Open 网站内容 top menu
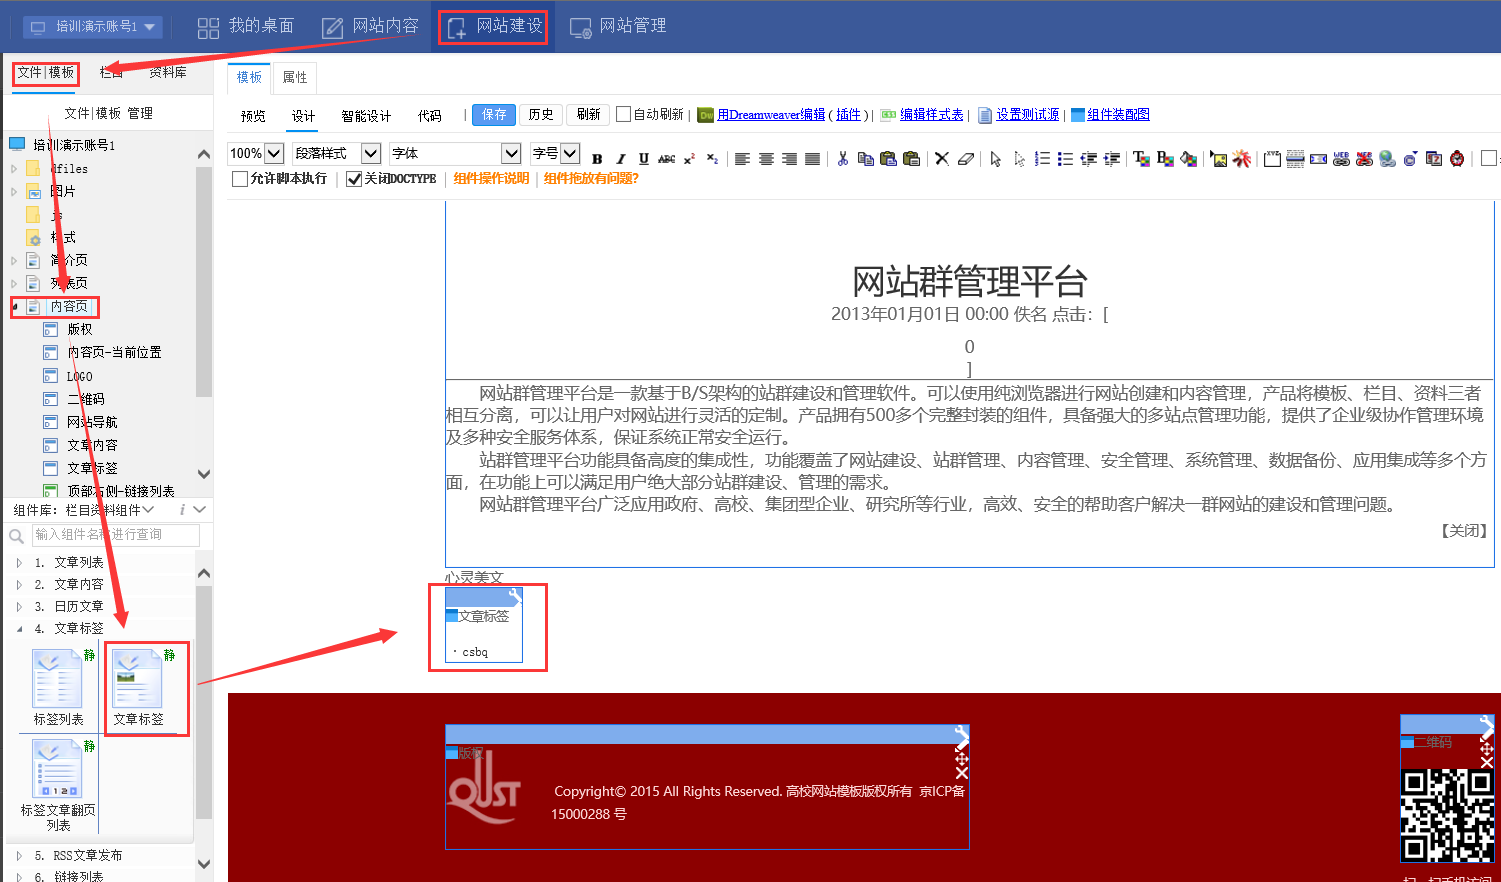1501x882 pixels. click(370, 26)
